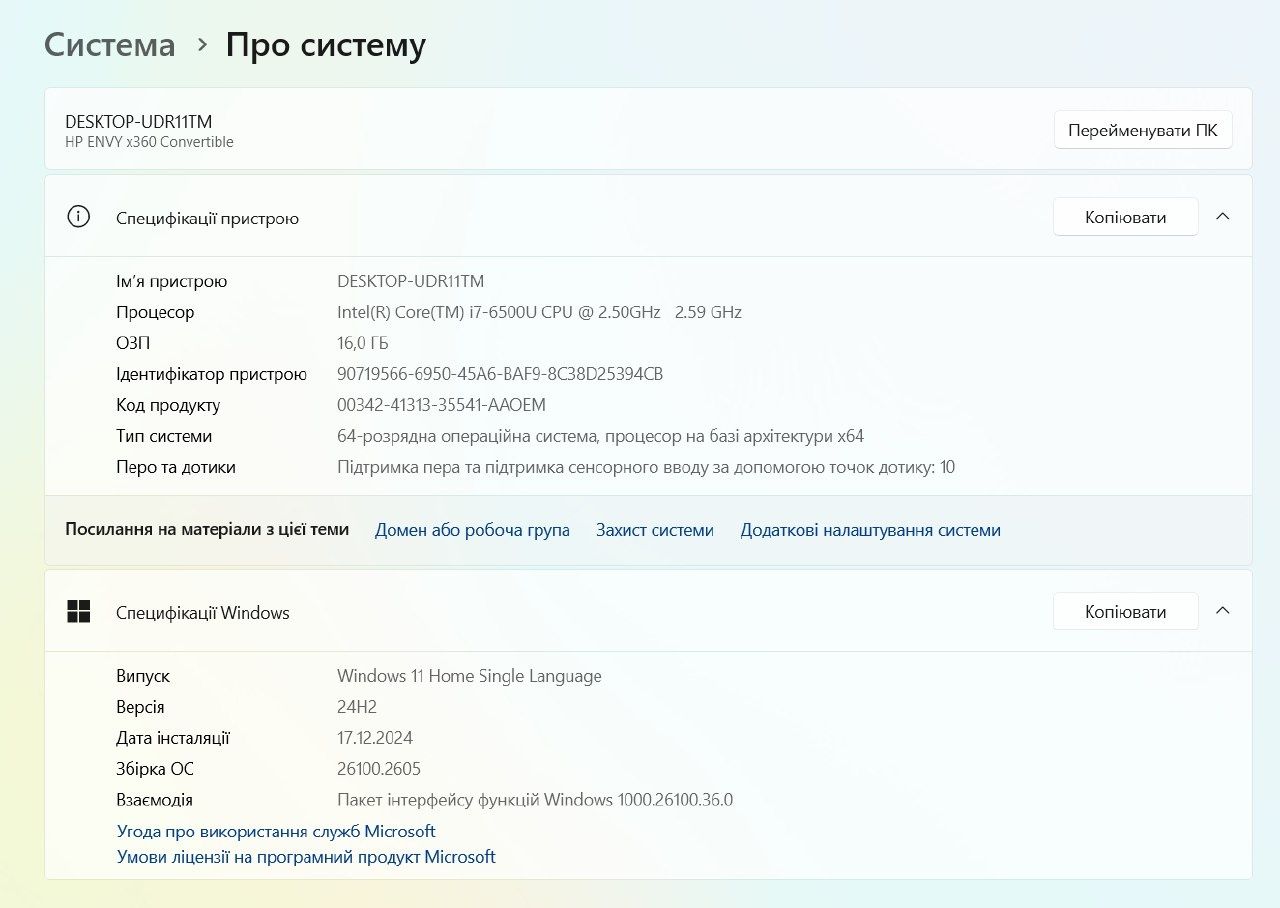
Task: Open Домен або робоча група link
Action: 472,530
